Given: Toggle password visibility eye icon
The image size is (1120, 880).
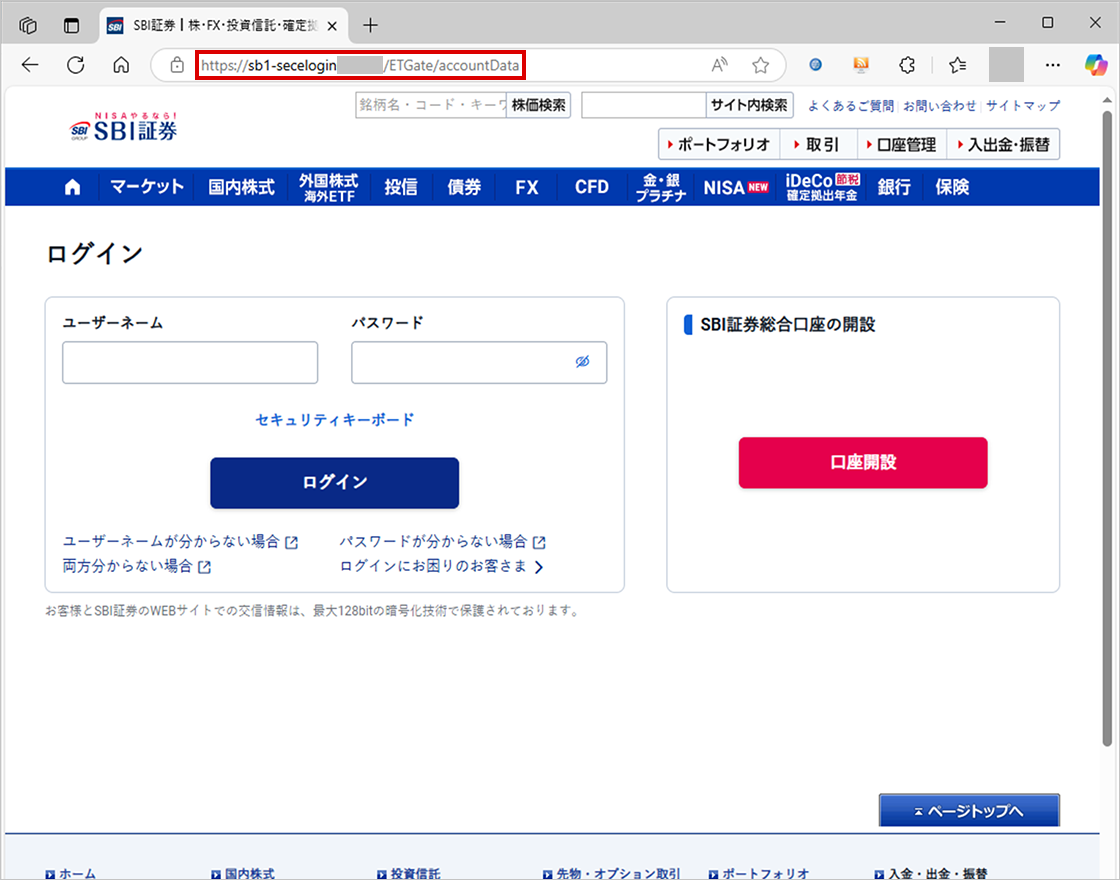Looking at the screenshot, I should pos(582,361).
